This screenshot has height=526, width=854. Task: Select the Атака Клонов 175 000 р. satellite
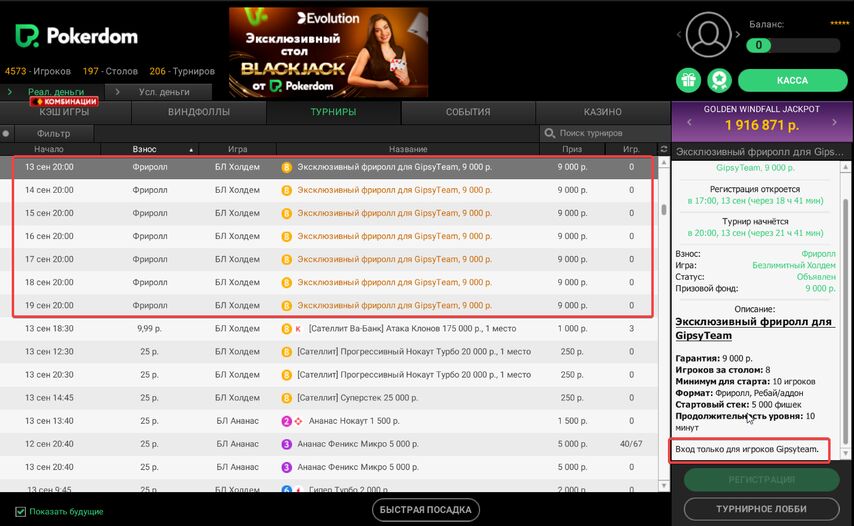328,329
